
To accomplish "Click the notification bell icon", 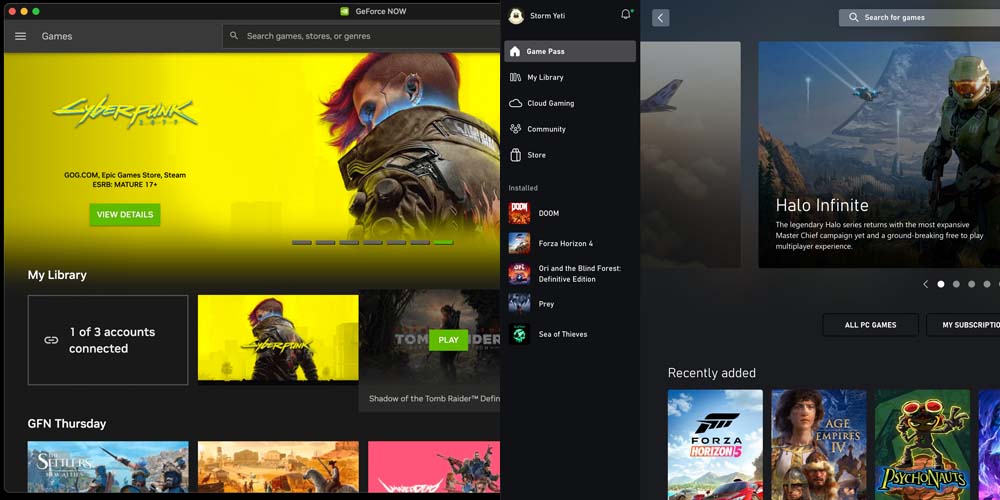I will click(626, 15).
